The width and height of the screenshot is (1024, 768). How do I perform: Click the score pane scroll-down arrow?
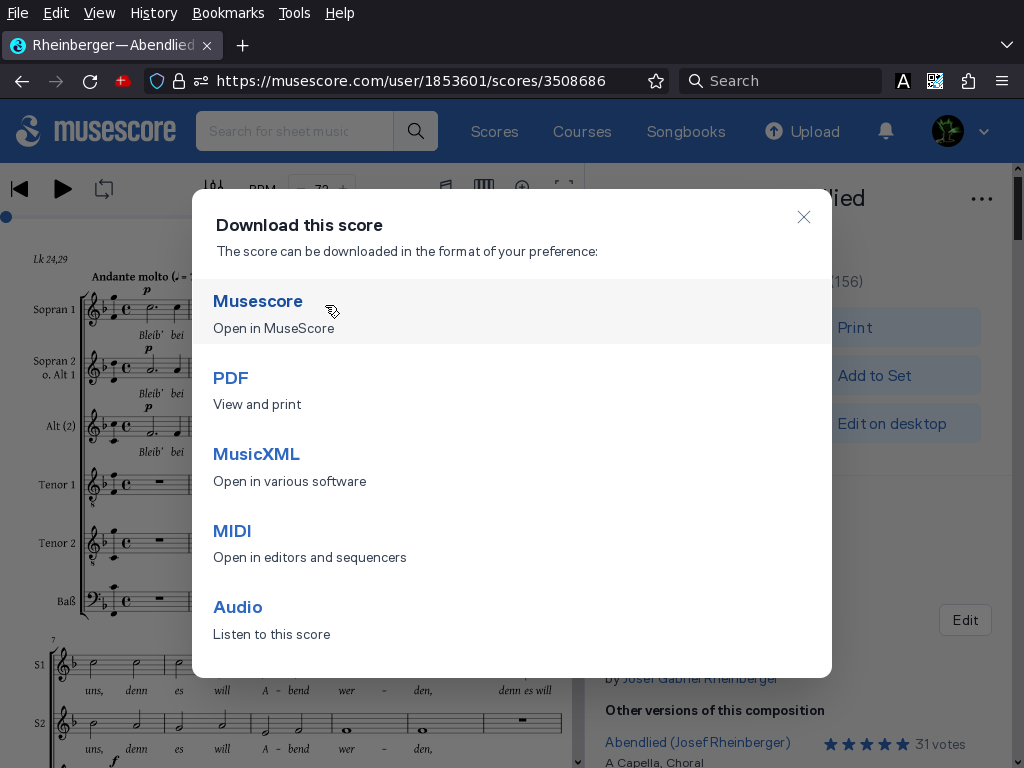[x=578, y=762]
